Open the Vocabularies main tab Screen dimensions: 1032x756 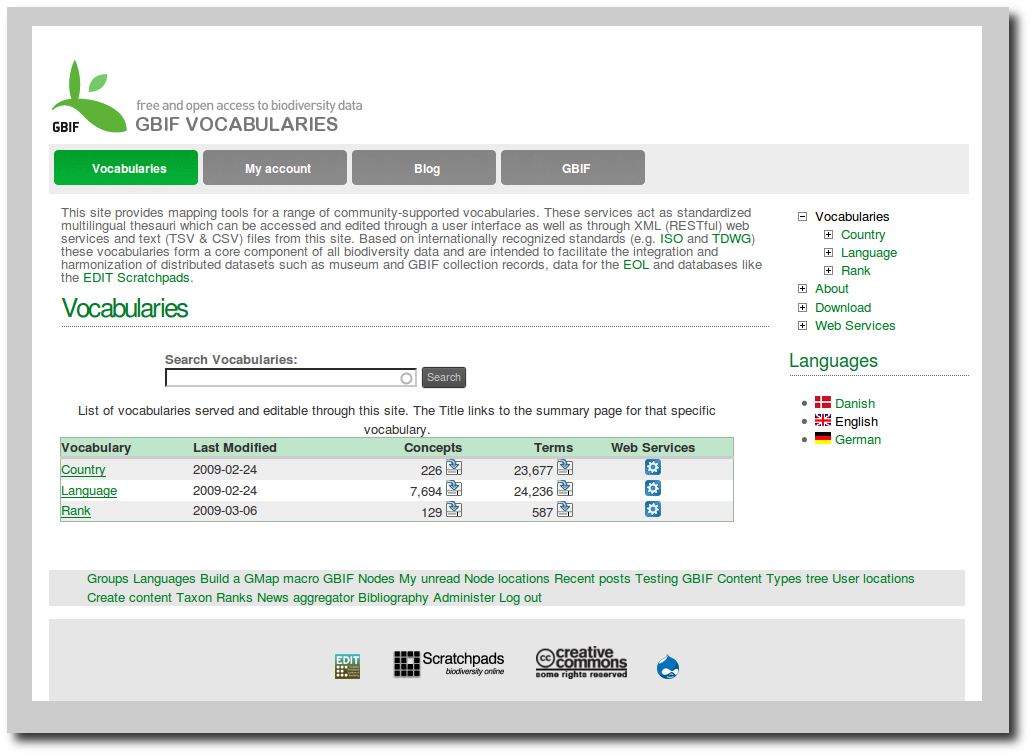pos(126,168)
